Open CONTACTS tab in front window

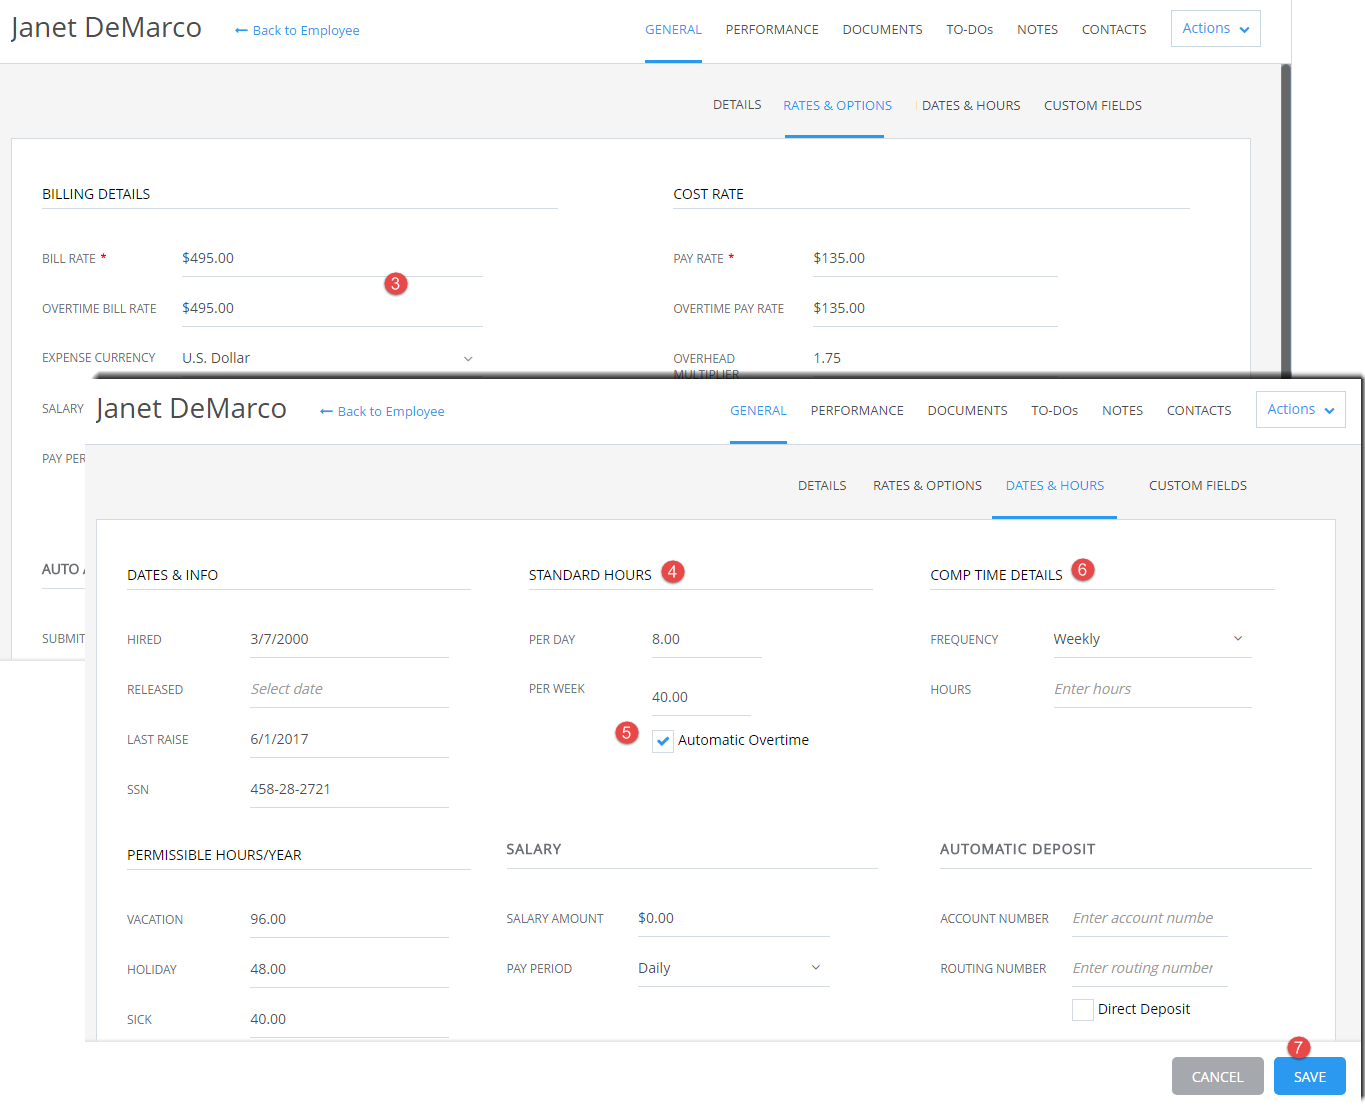coord(1199,410)
